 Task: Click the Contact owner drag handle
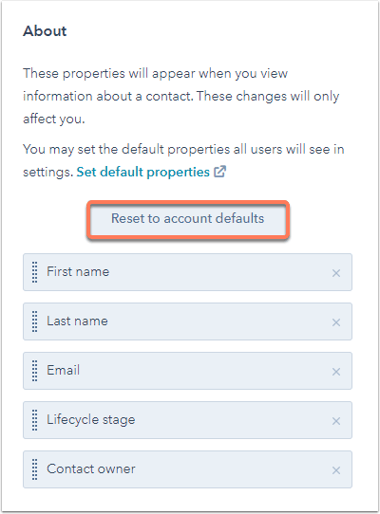click(35, 470)
